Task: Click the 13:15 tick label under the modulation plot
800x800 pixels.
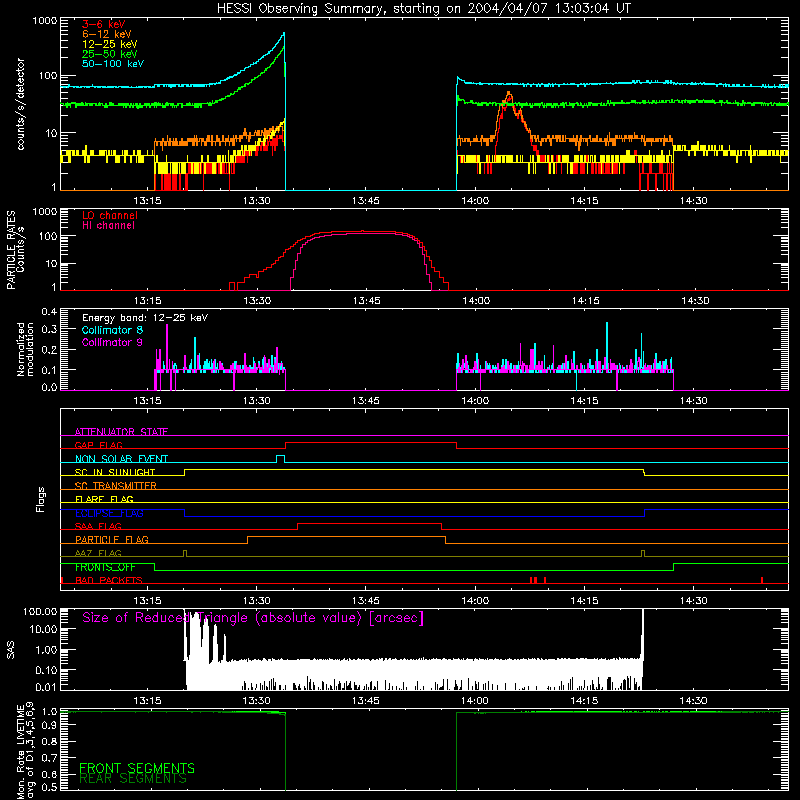Action: tap(147, 401)
